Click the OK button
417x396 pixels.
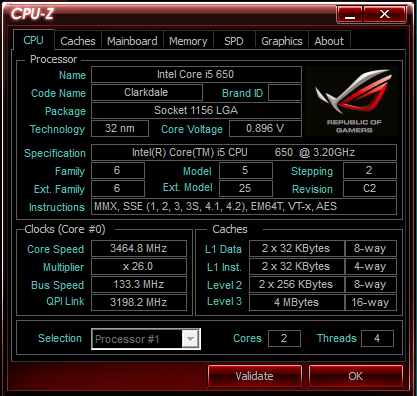click(356, 376)
